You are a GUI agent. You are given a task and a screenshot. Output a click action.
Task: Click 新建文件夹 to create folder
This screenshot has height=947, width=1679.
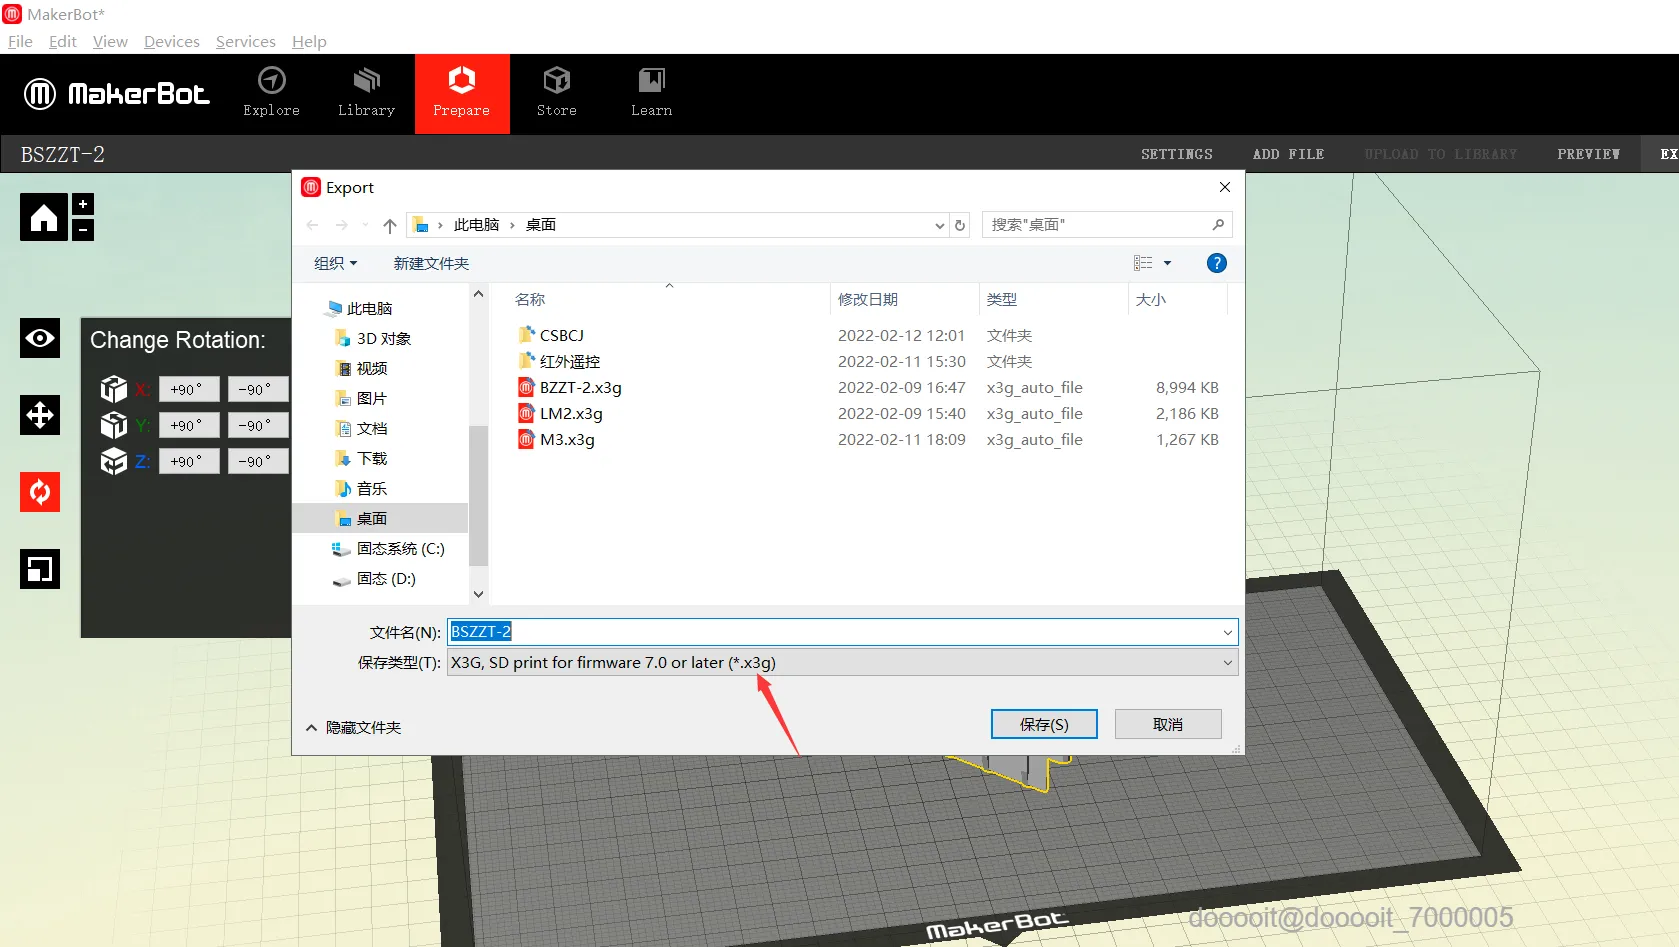click(431, 263)
